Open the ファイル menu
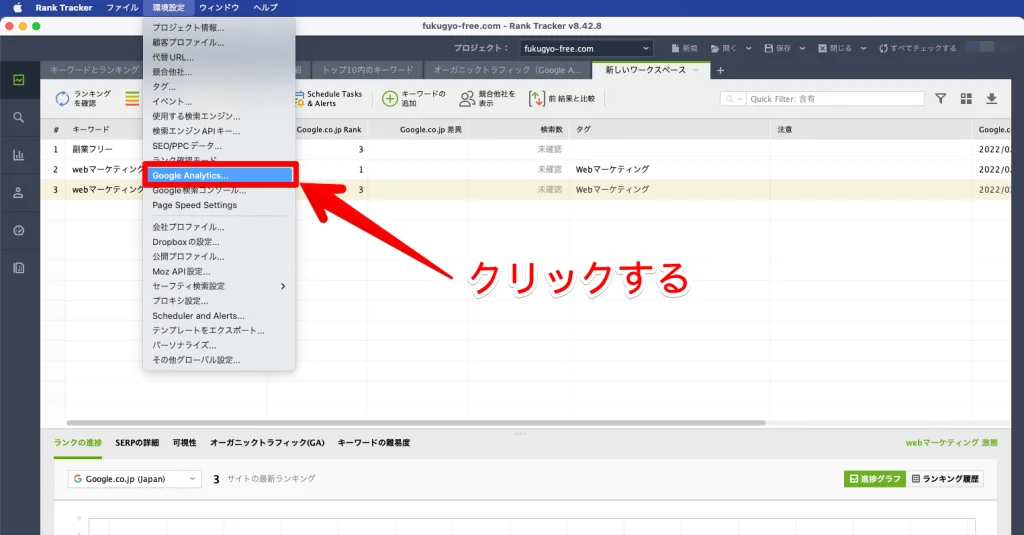This screenshot has height=535, width=1024. (x=122, y=8)
